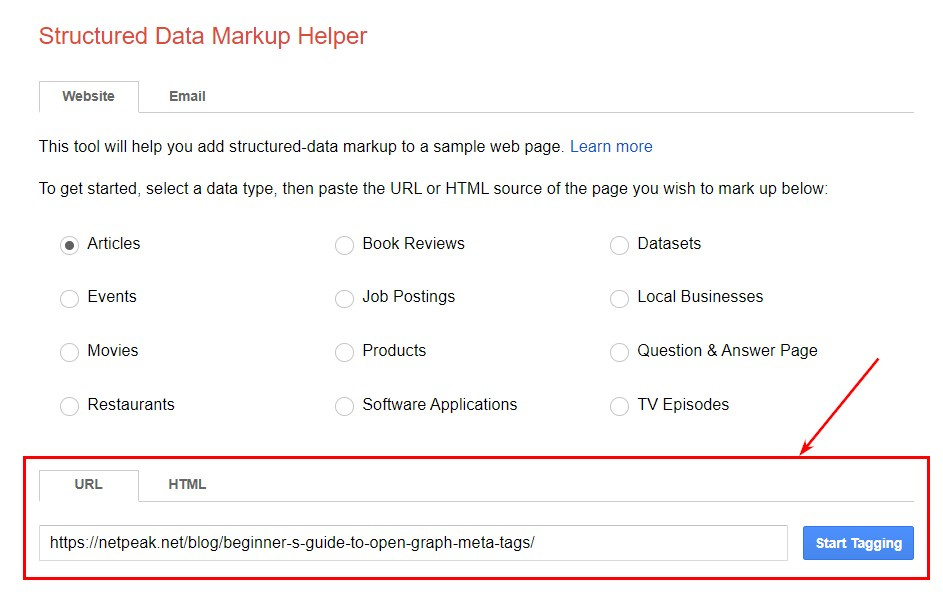
Task: Pick Software Applications data type
Action: click(x=344, y=406)
